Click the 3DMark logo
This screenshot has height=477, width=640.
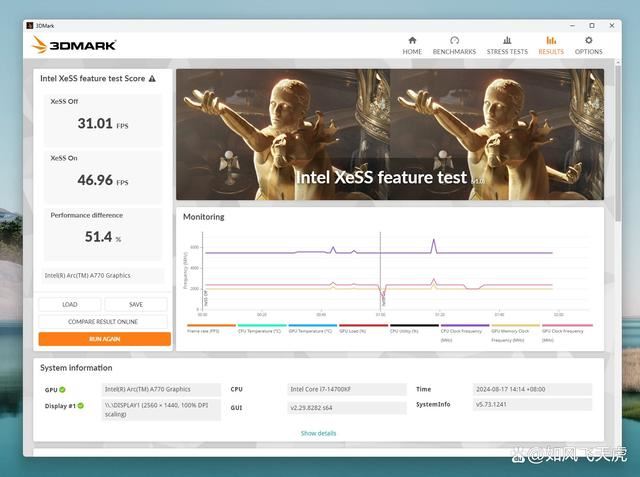coord(75,44)
